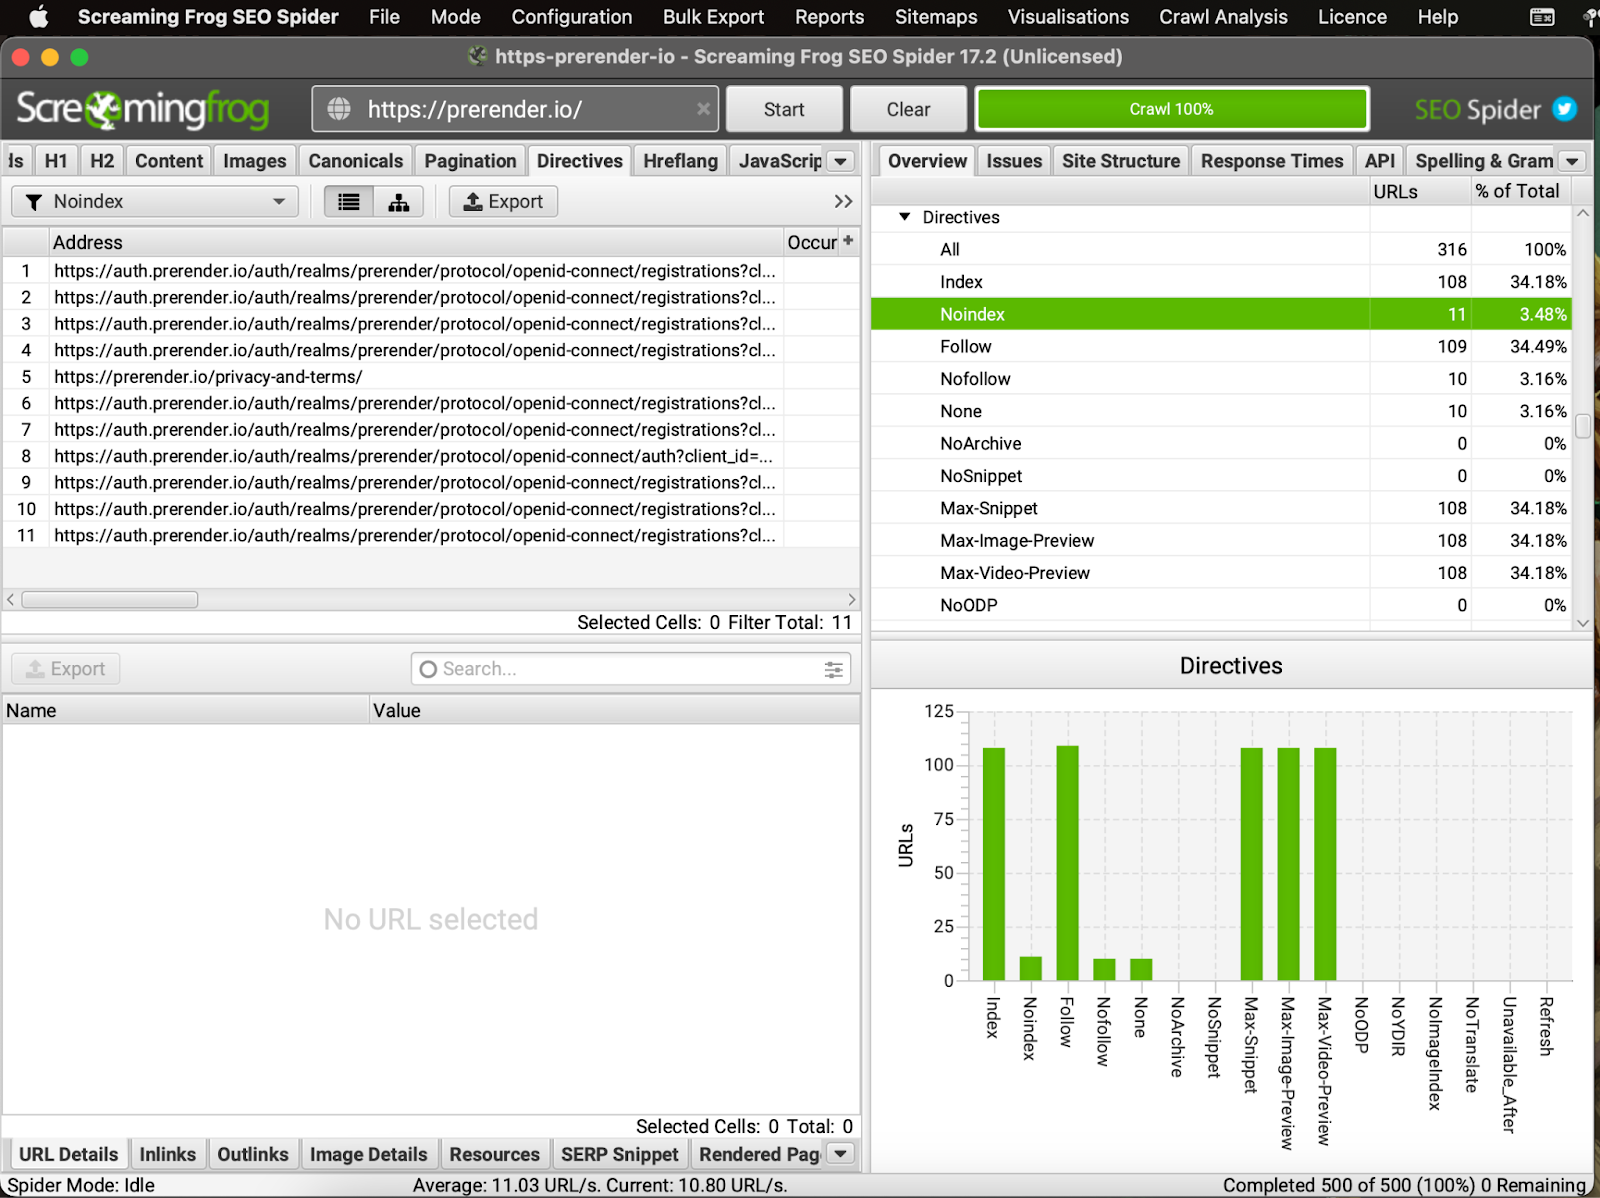Open the Outlinks tab
Viewport: 1600px width, 1198px height.
coord(253,1154)
